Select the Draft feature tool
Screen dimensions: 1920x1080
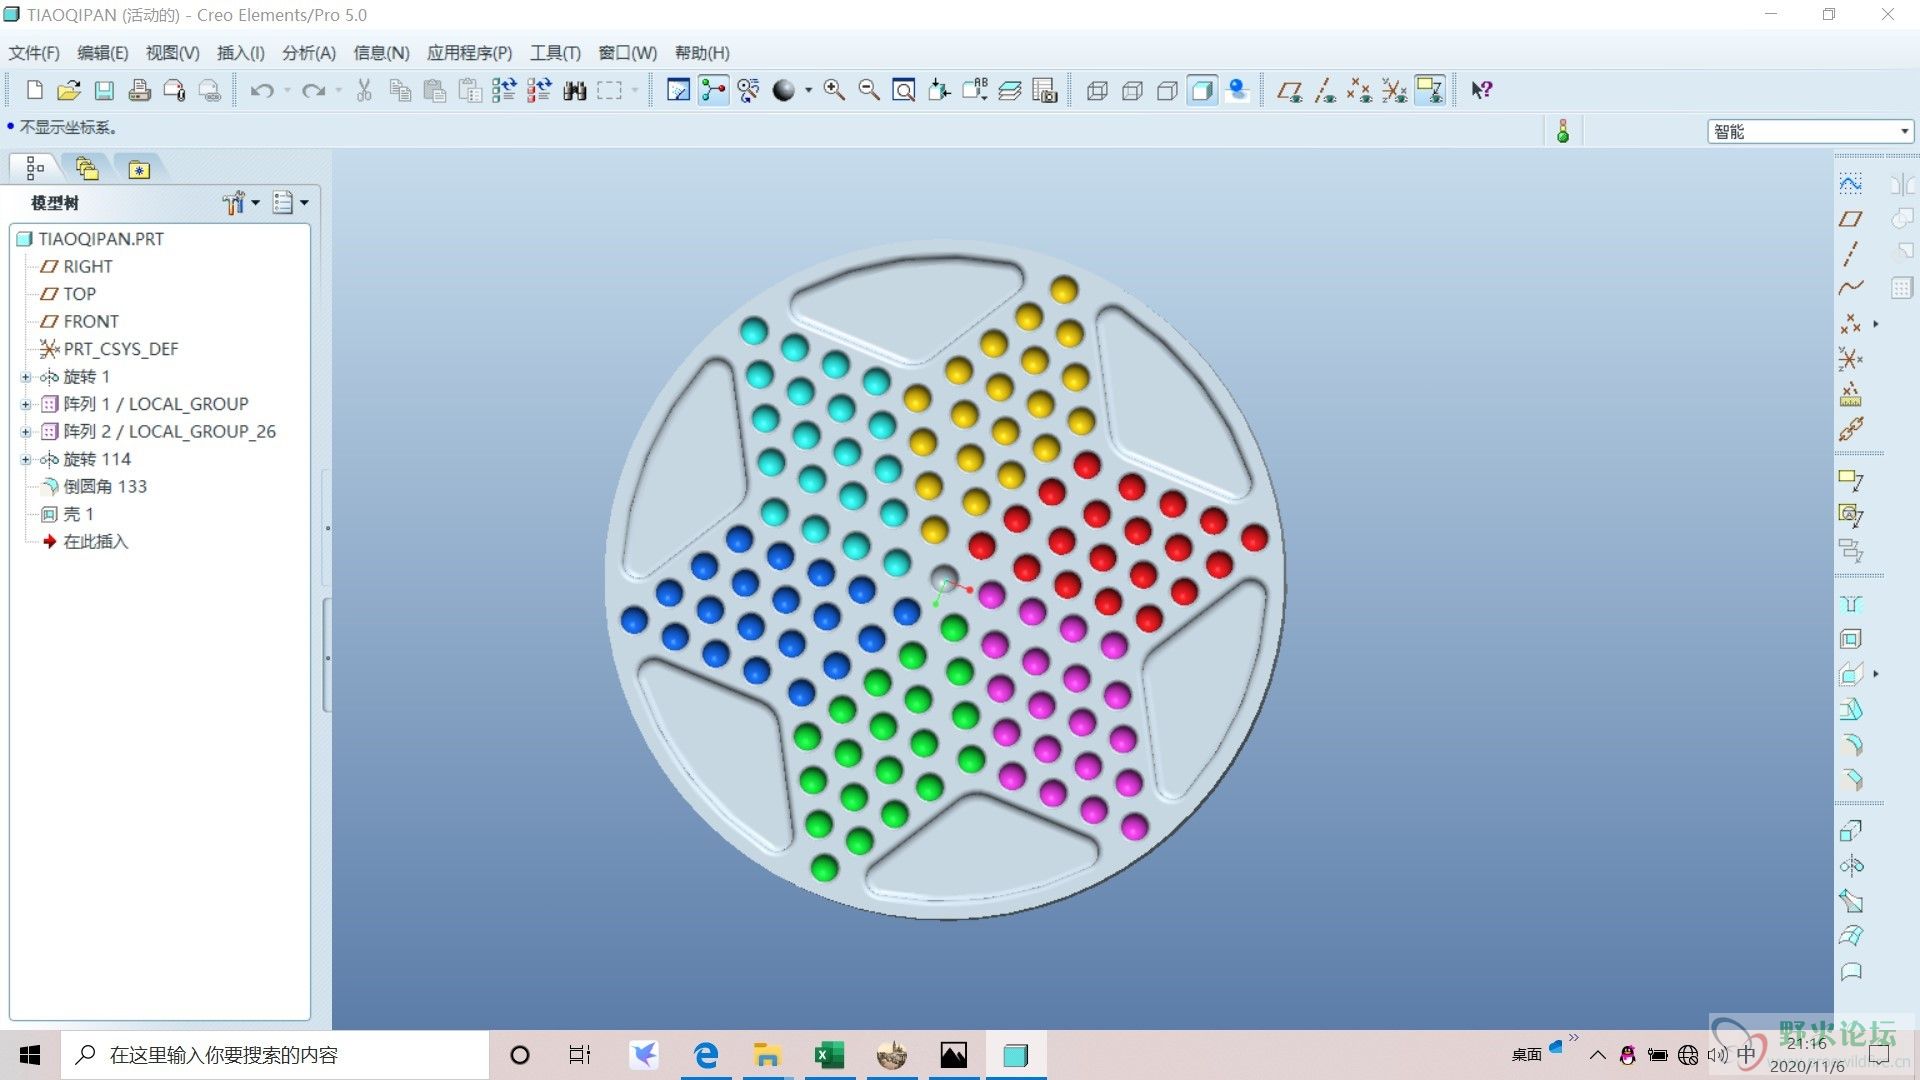point(1851,709)
